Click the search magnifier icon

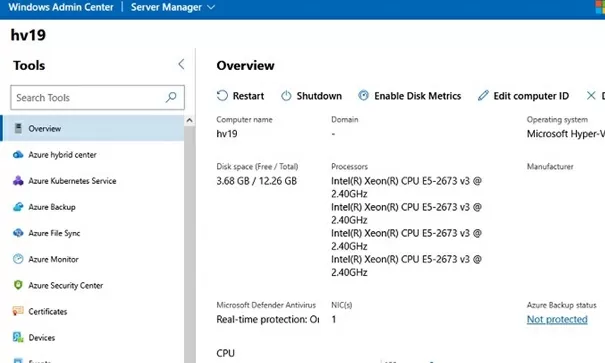[x=171, y=97]
